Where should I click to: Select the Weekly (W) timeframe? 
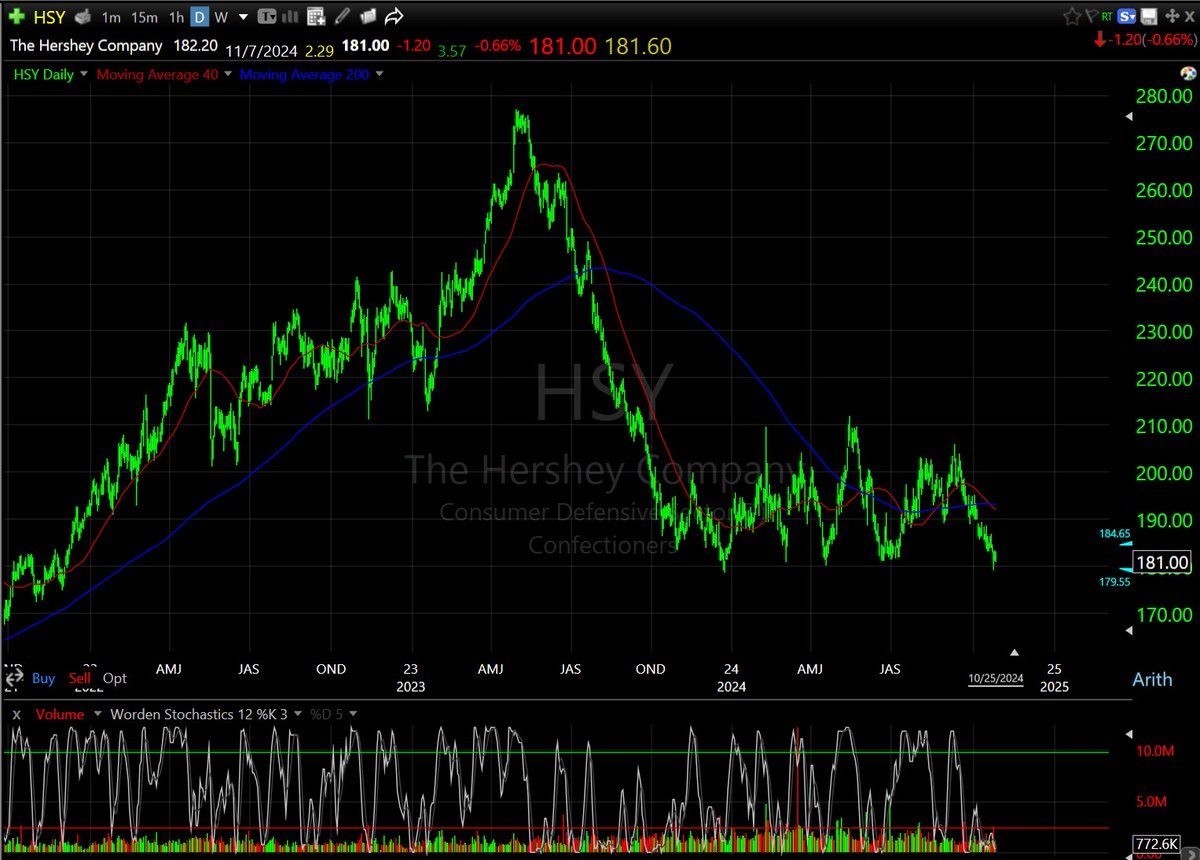[221, 18]
